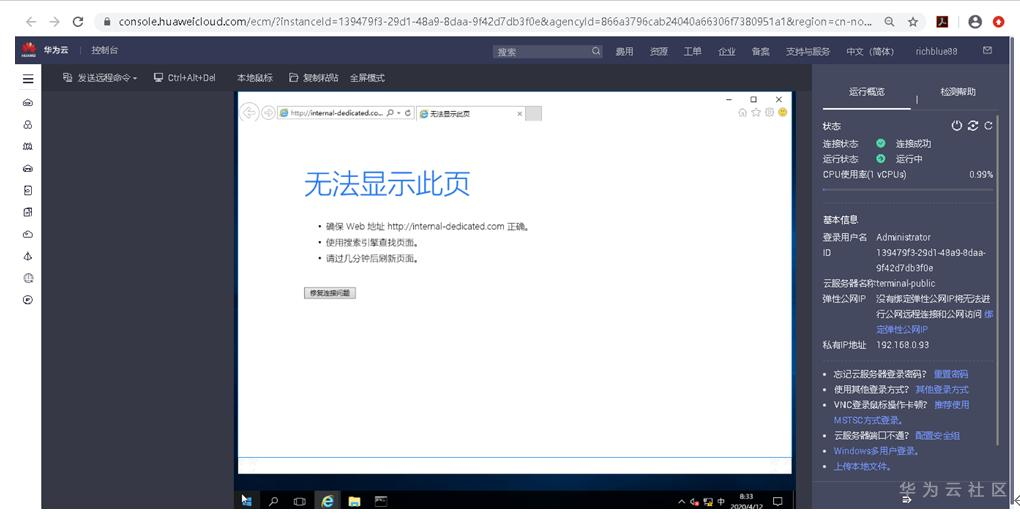The image size is (1020, 515).
Task: Click the Internet Explorer taskbar icon
Action: pyautogui.click(x=328, y=501)
